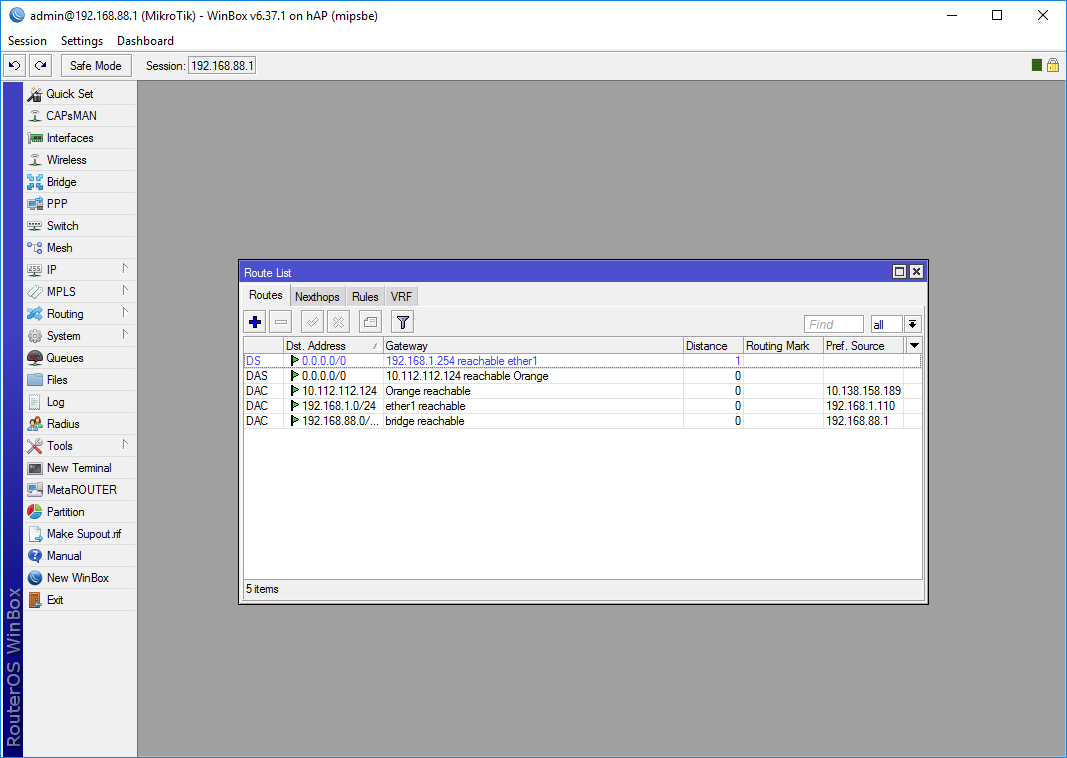Click the Make Supout.rif icon
1067x758 pixels.
pyautogui.click(x=35, y=534)
